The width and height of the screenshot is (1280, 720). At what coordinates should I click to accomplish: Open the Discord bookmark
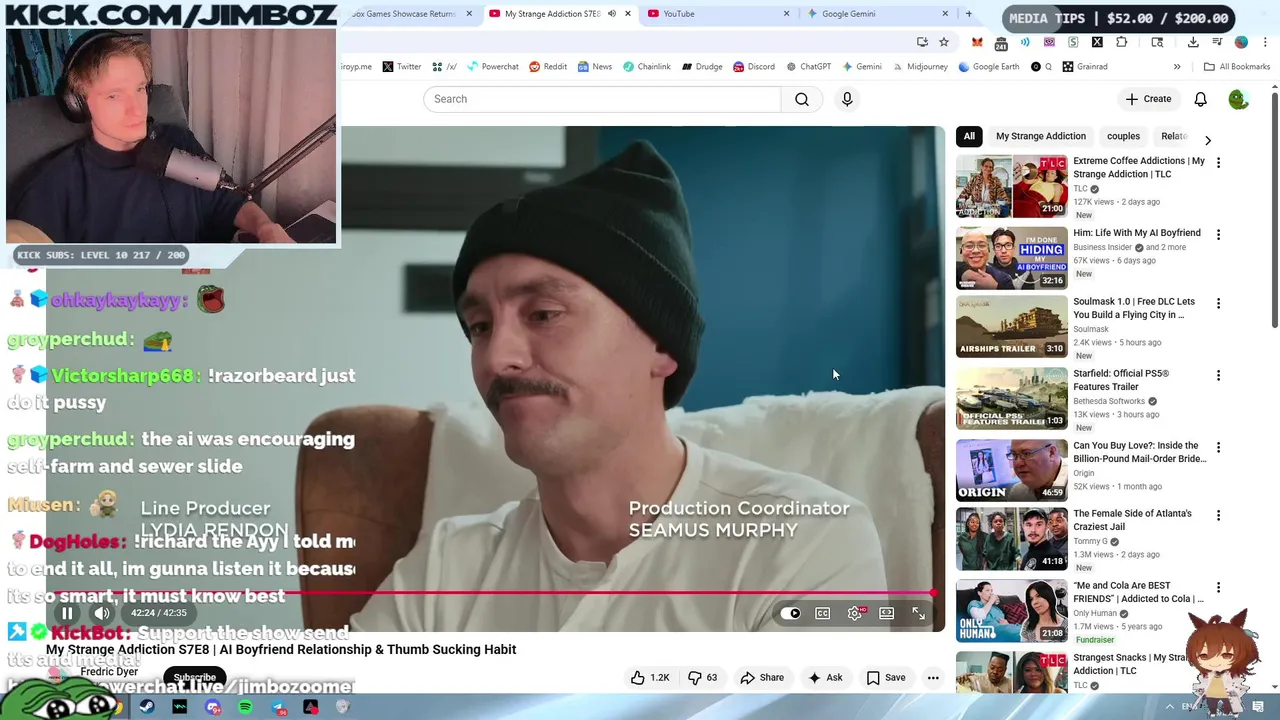[753, 67]
